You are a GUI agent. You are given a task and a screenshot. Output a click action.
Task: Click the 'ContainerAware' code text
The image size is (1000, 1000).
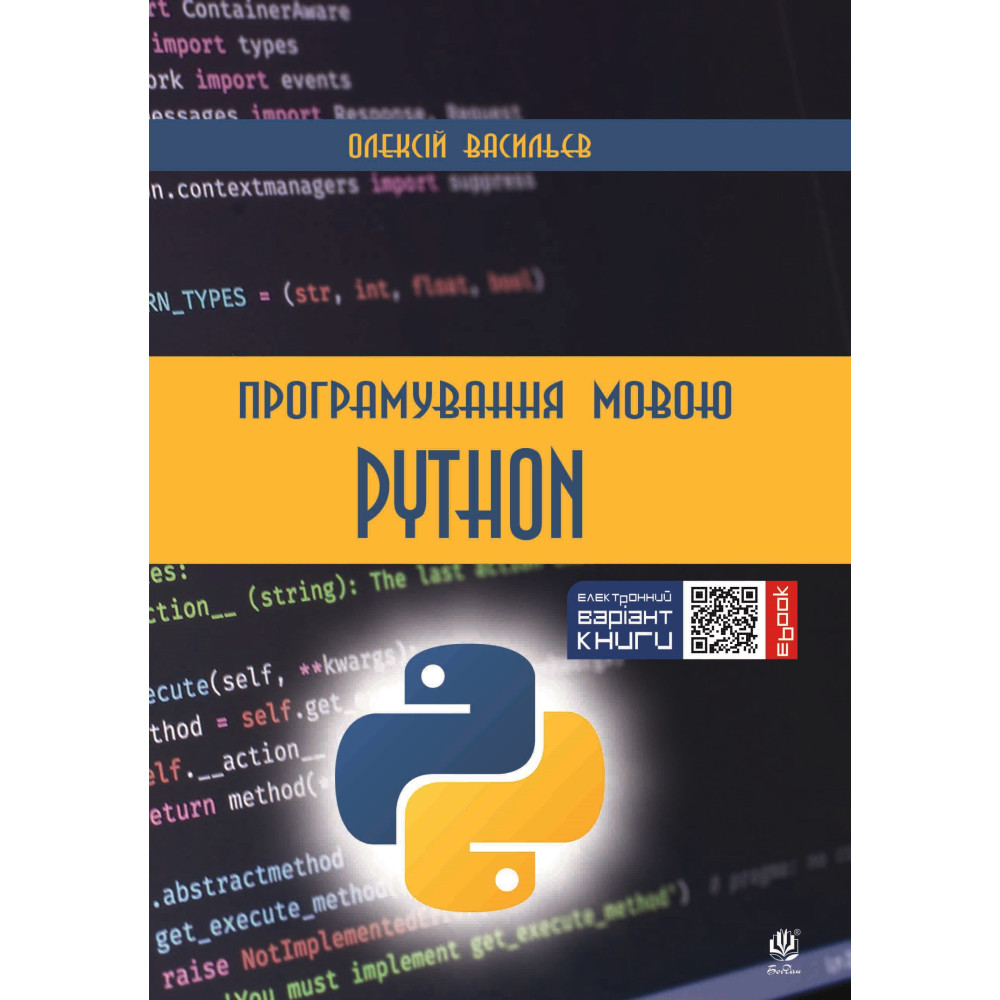point(265,12)
